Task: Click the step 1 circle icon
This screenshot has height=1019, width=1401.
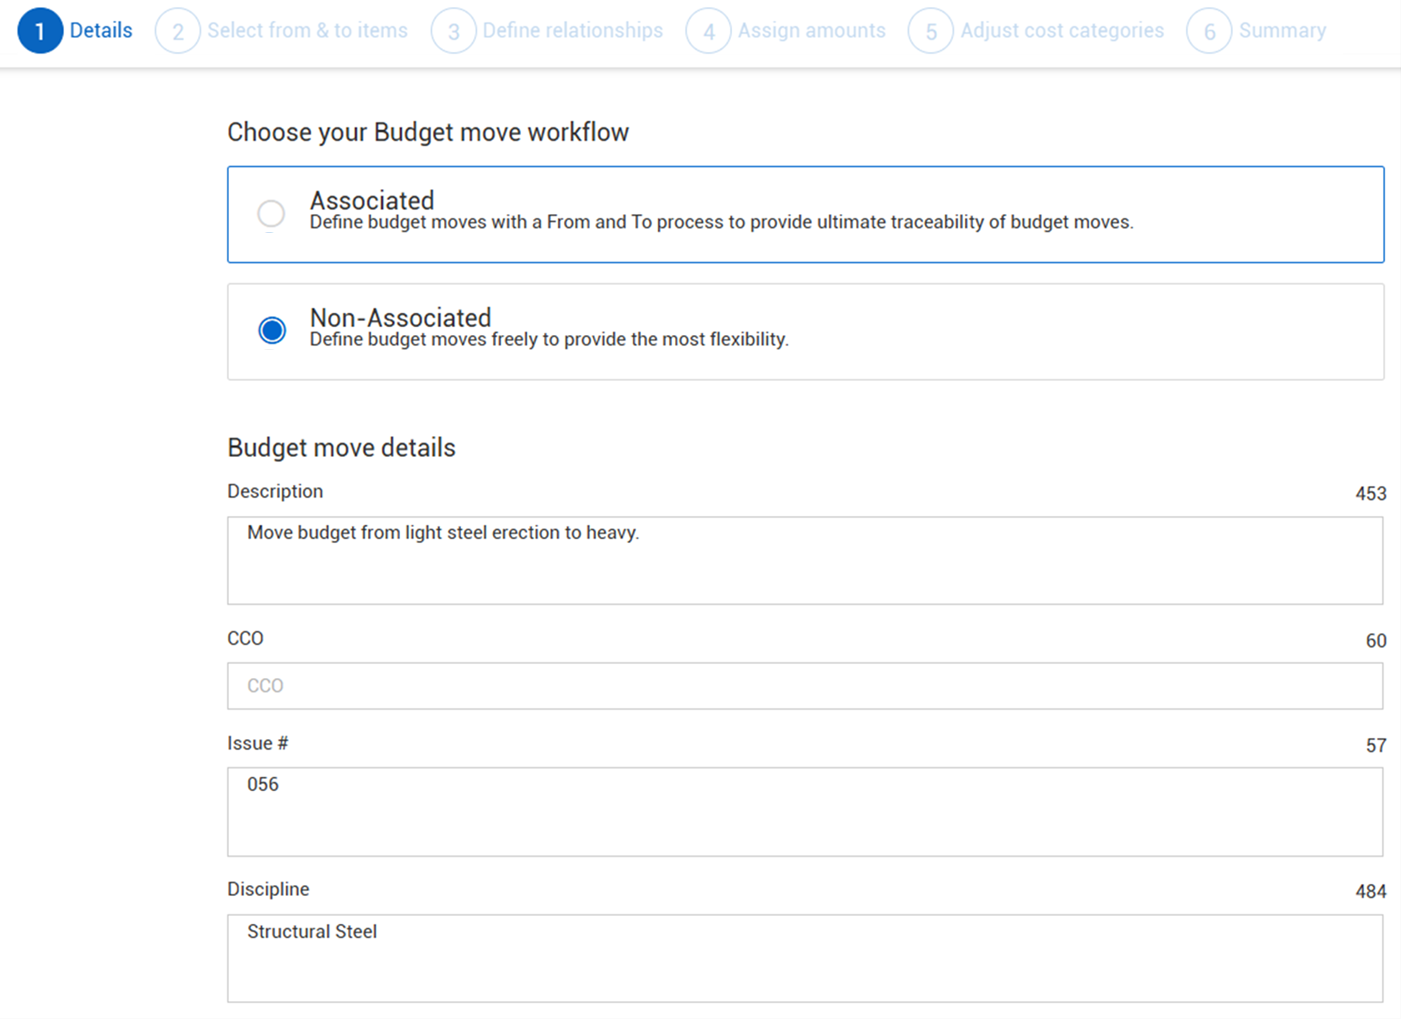Action: (x=40, y=31)
